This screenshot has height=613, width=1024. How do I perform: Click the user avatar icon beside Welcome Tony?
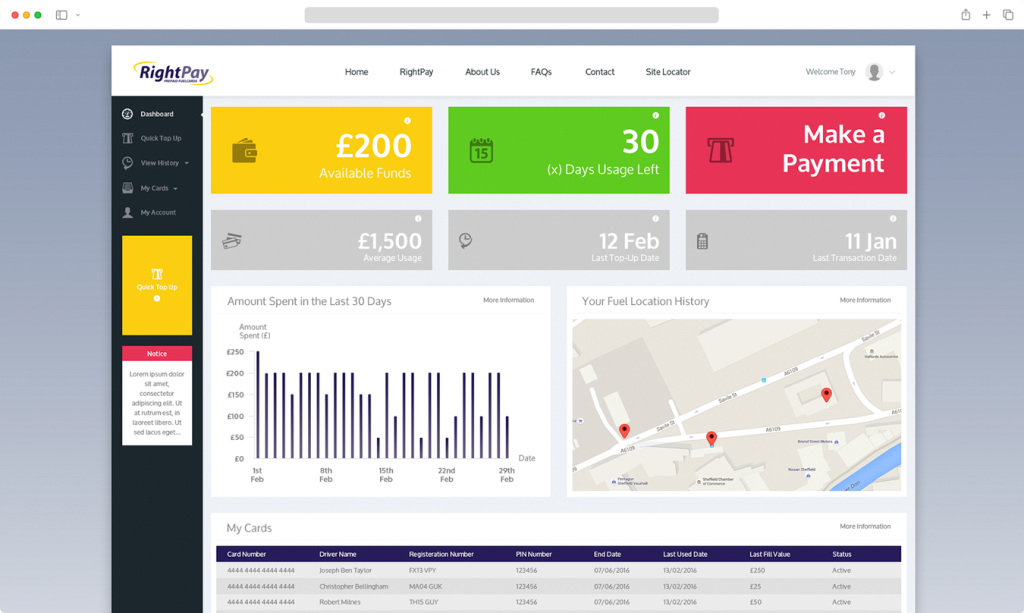(874, 72)
